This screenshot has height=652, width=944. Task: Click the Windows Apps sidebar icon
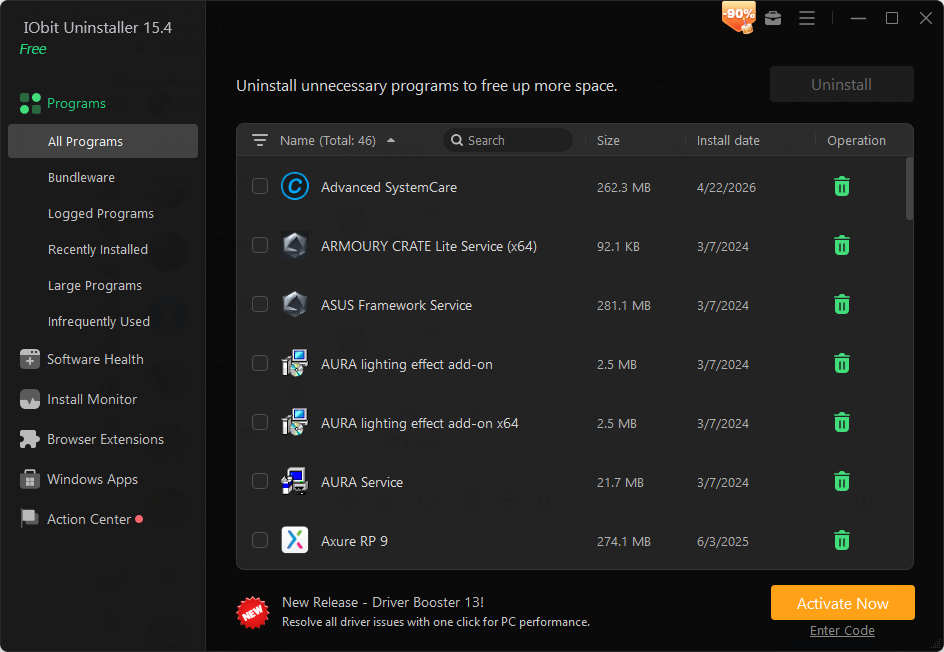[30, 479]
